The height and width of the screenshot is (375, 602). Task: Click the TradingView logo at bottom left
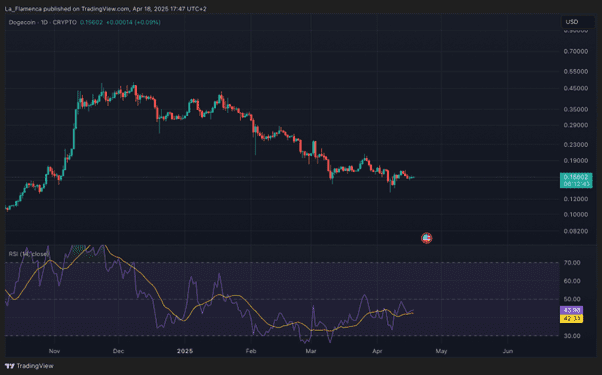(29, 366)
